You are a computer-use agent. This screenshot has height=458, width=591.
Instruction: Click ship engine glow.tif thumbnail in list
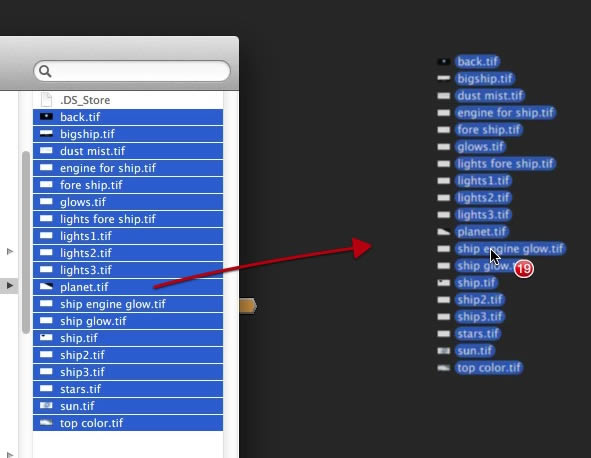[46, 303]
